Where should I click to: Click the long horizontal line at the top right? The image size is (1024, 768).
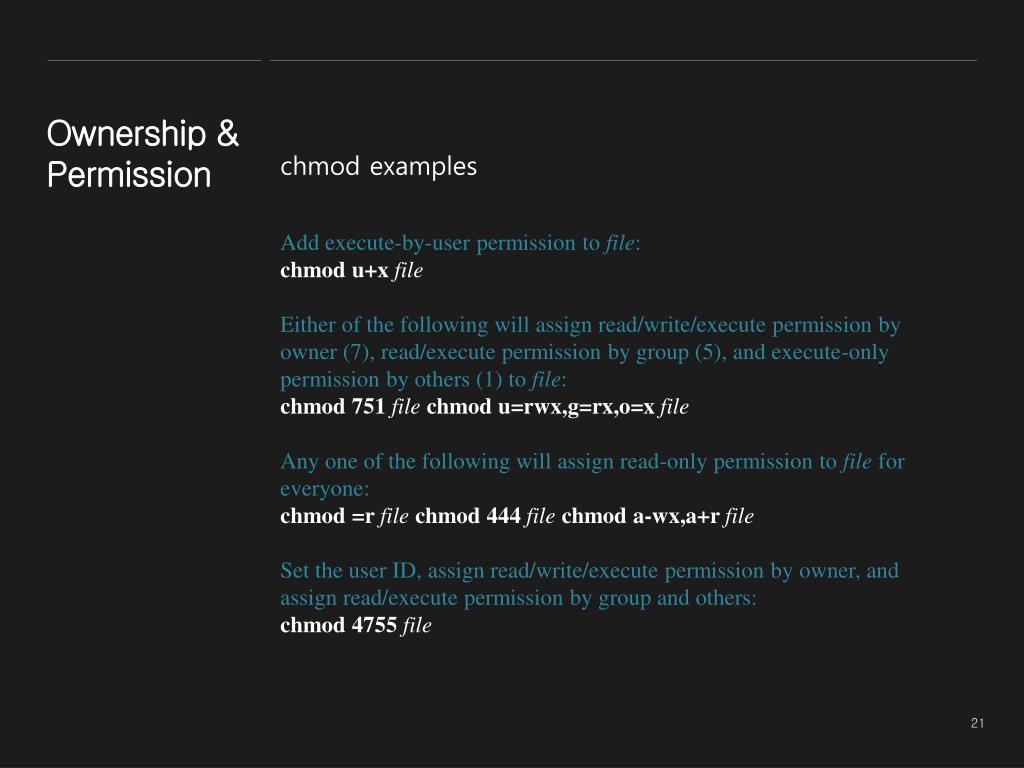coord(624,61)
